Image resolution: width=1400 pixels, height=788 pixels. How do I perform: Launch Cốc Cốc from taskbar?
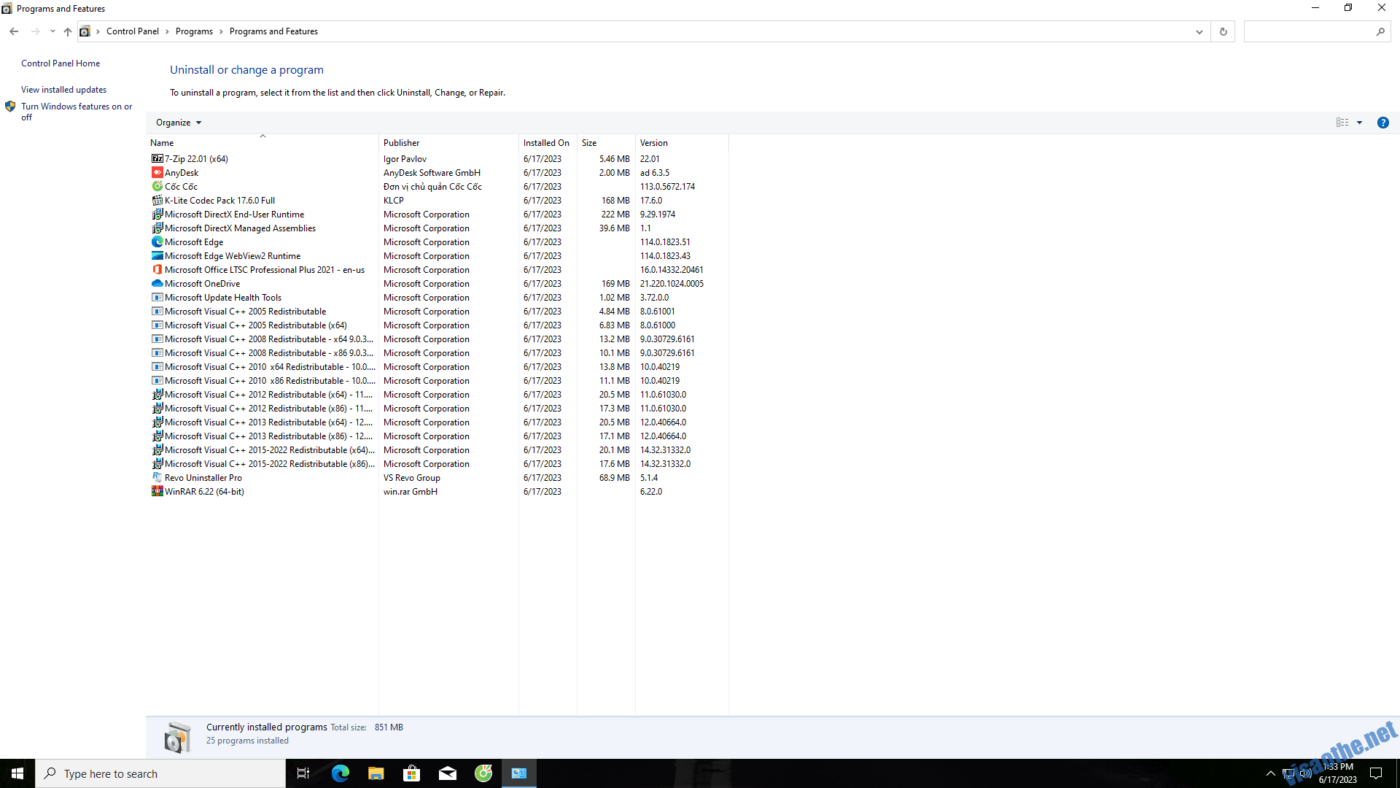point(484,773)
